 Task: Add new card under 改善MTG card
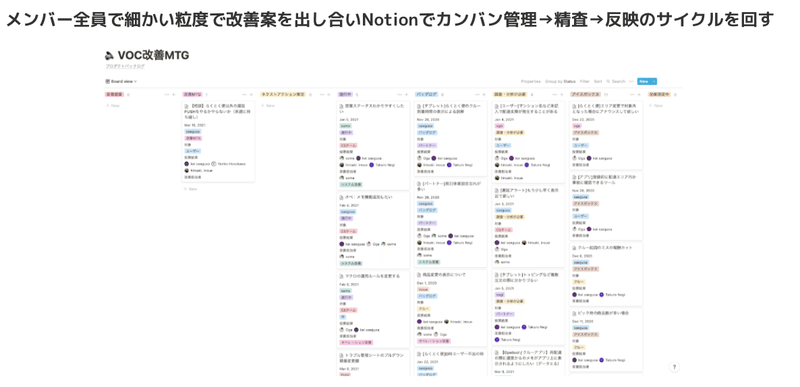point(190,189)
